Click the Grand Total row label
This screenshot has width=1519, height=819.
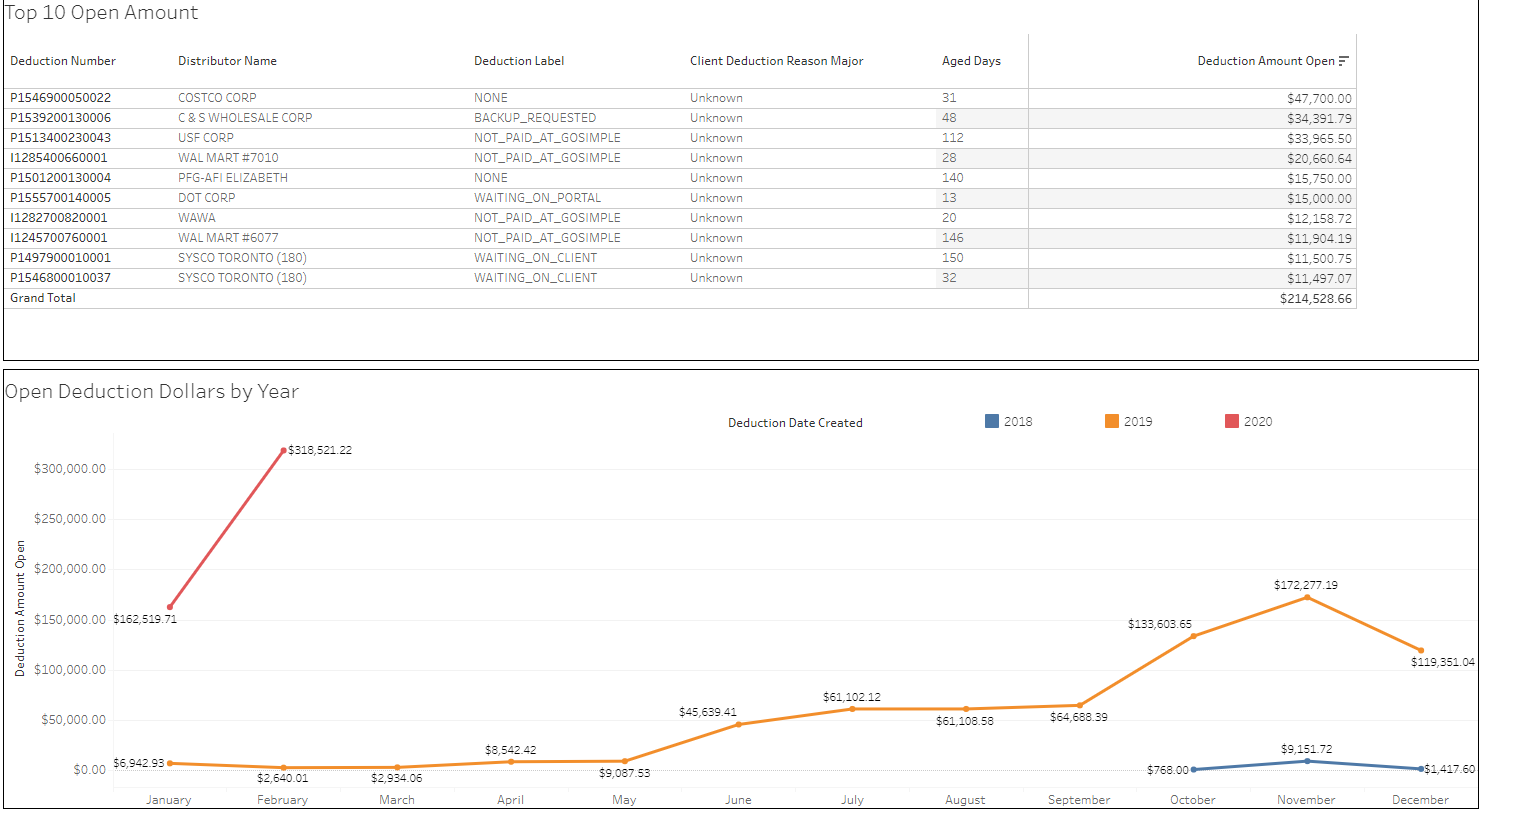43,298
